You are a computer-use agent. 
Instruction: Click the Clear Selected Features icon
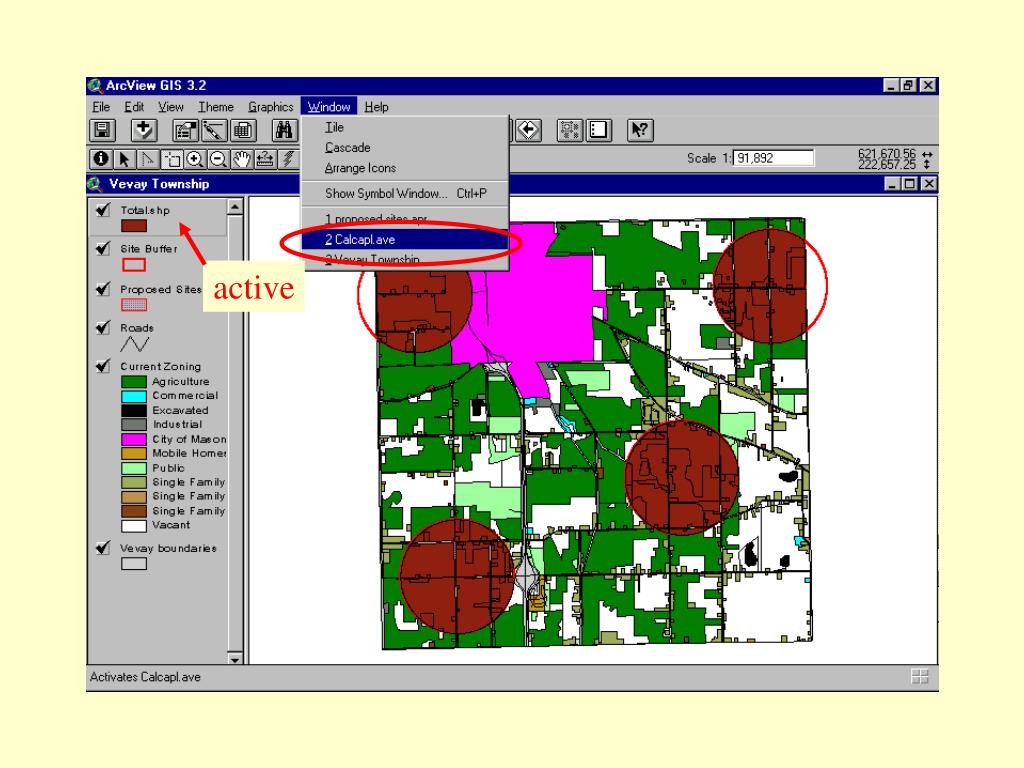598,131
